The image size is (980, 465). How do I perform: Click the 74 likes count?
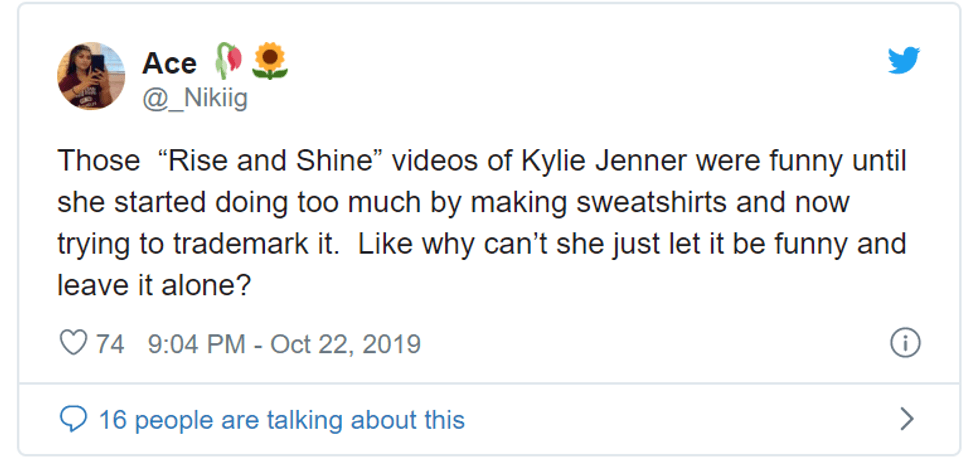110,345
